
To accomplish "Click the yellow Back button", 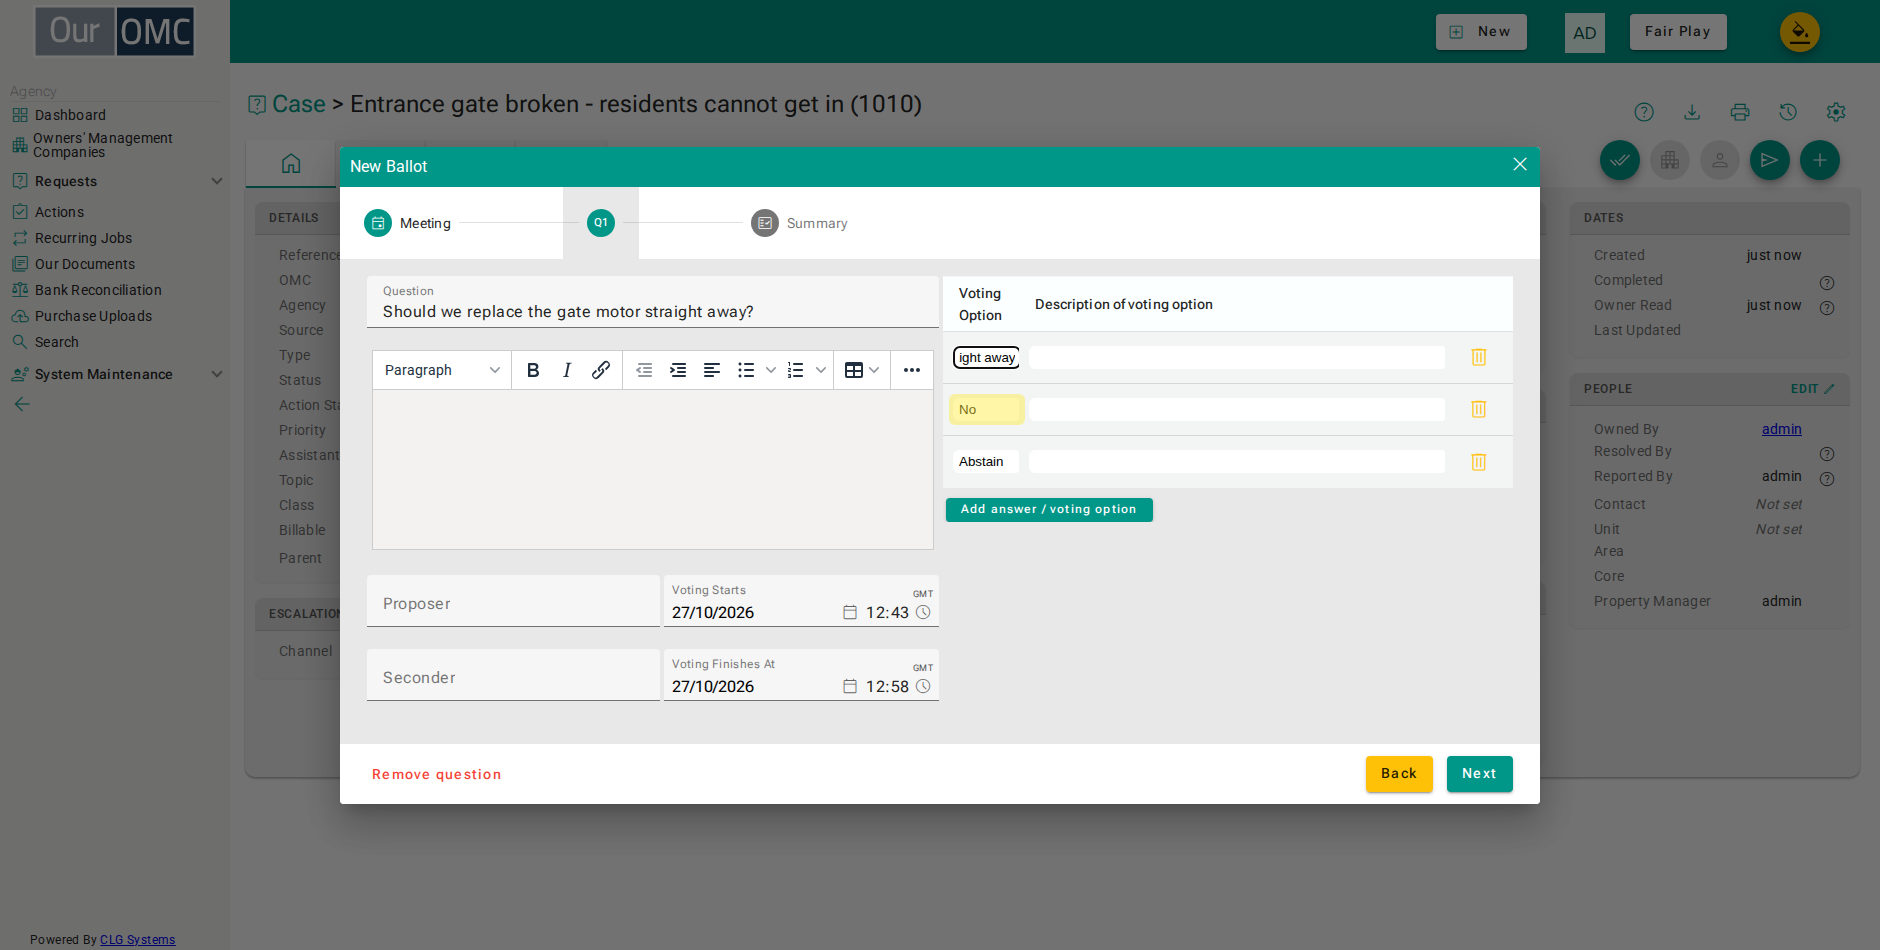I will pyautogui.click(x=1399, y=774).
